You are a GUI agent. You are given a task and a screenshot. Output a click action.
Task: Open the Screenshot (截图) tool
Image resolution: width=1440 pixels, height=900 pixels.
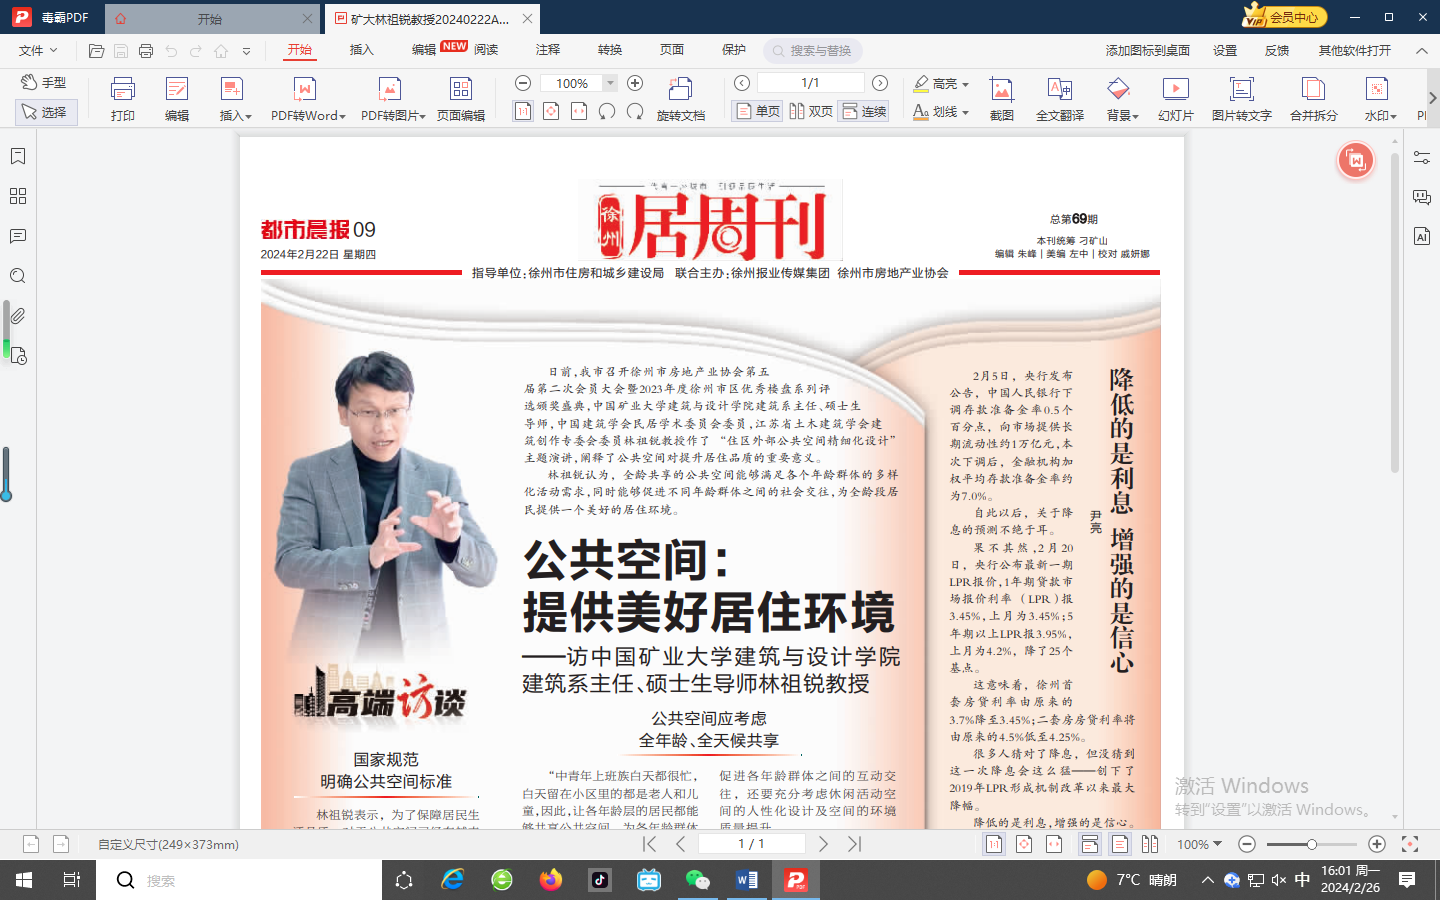click(1001, 98)
